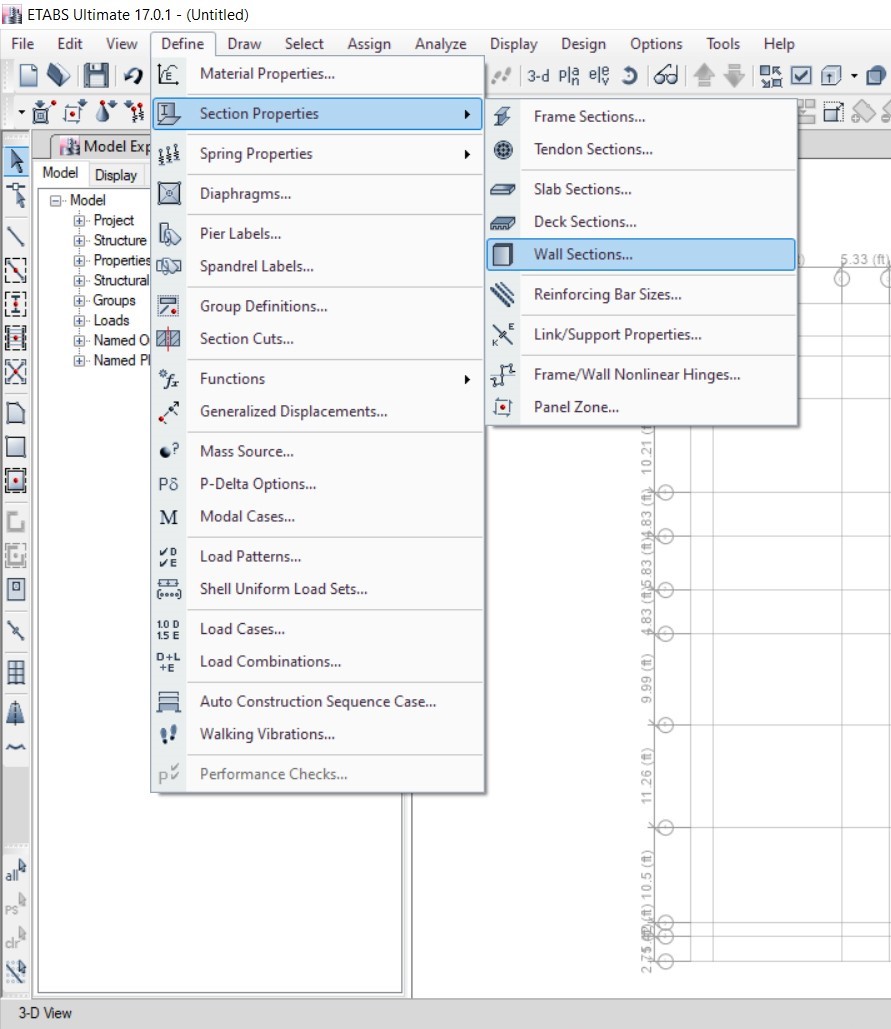
Task: Click the Select All icon
Action: pyautogui.click(x=16, y=871)
